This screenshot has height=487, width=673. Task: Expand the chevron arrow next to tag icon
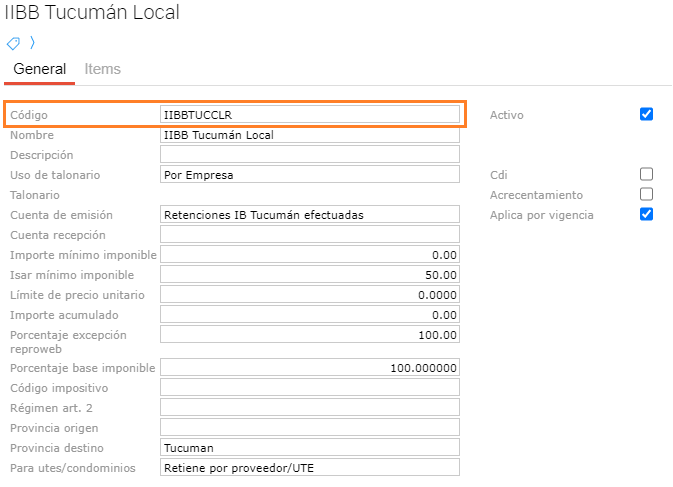coord(31,42)
